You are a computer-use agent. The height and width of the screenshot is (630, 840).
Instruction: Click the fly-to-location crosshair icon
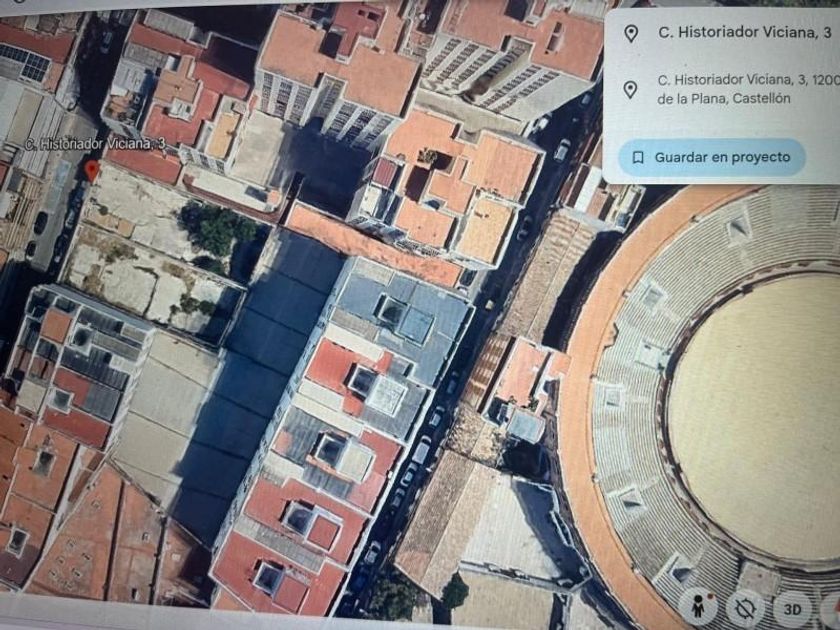point(745,608)
